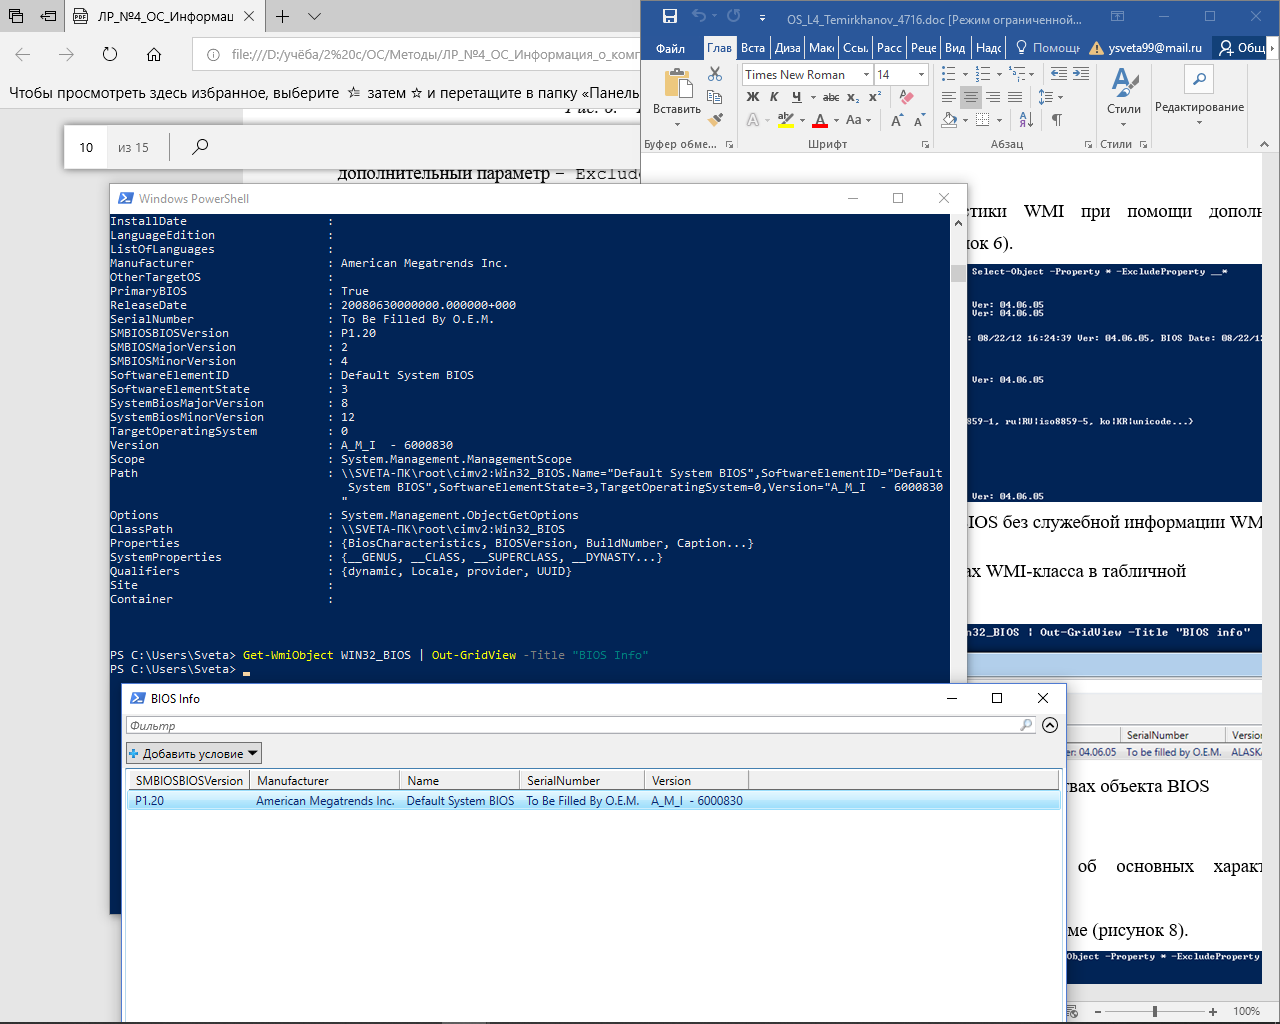
Task: Click the search magnifier in the PDF toolbar
Action: [200, 147]
